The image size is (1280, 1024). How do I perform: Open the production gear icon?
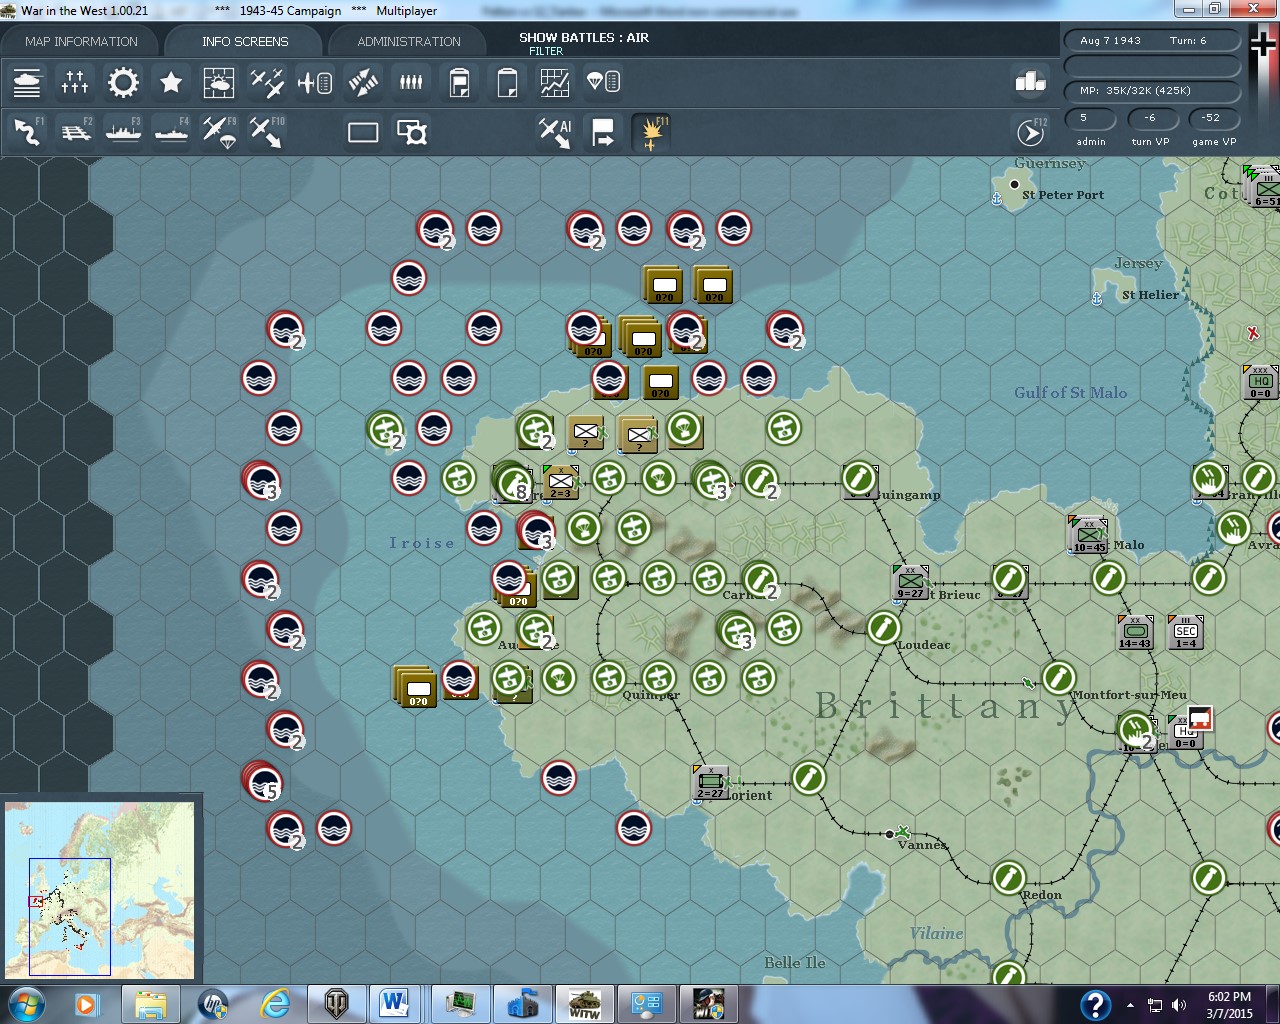point(123,82)
